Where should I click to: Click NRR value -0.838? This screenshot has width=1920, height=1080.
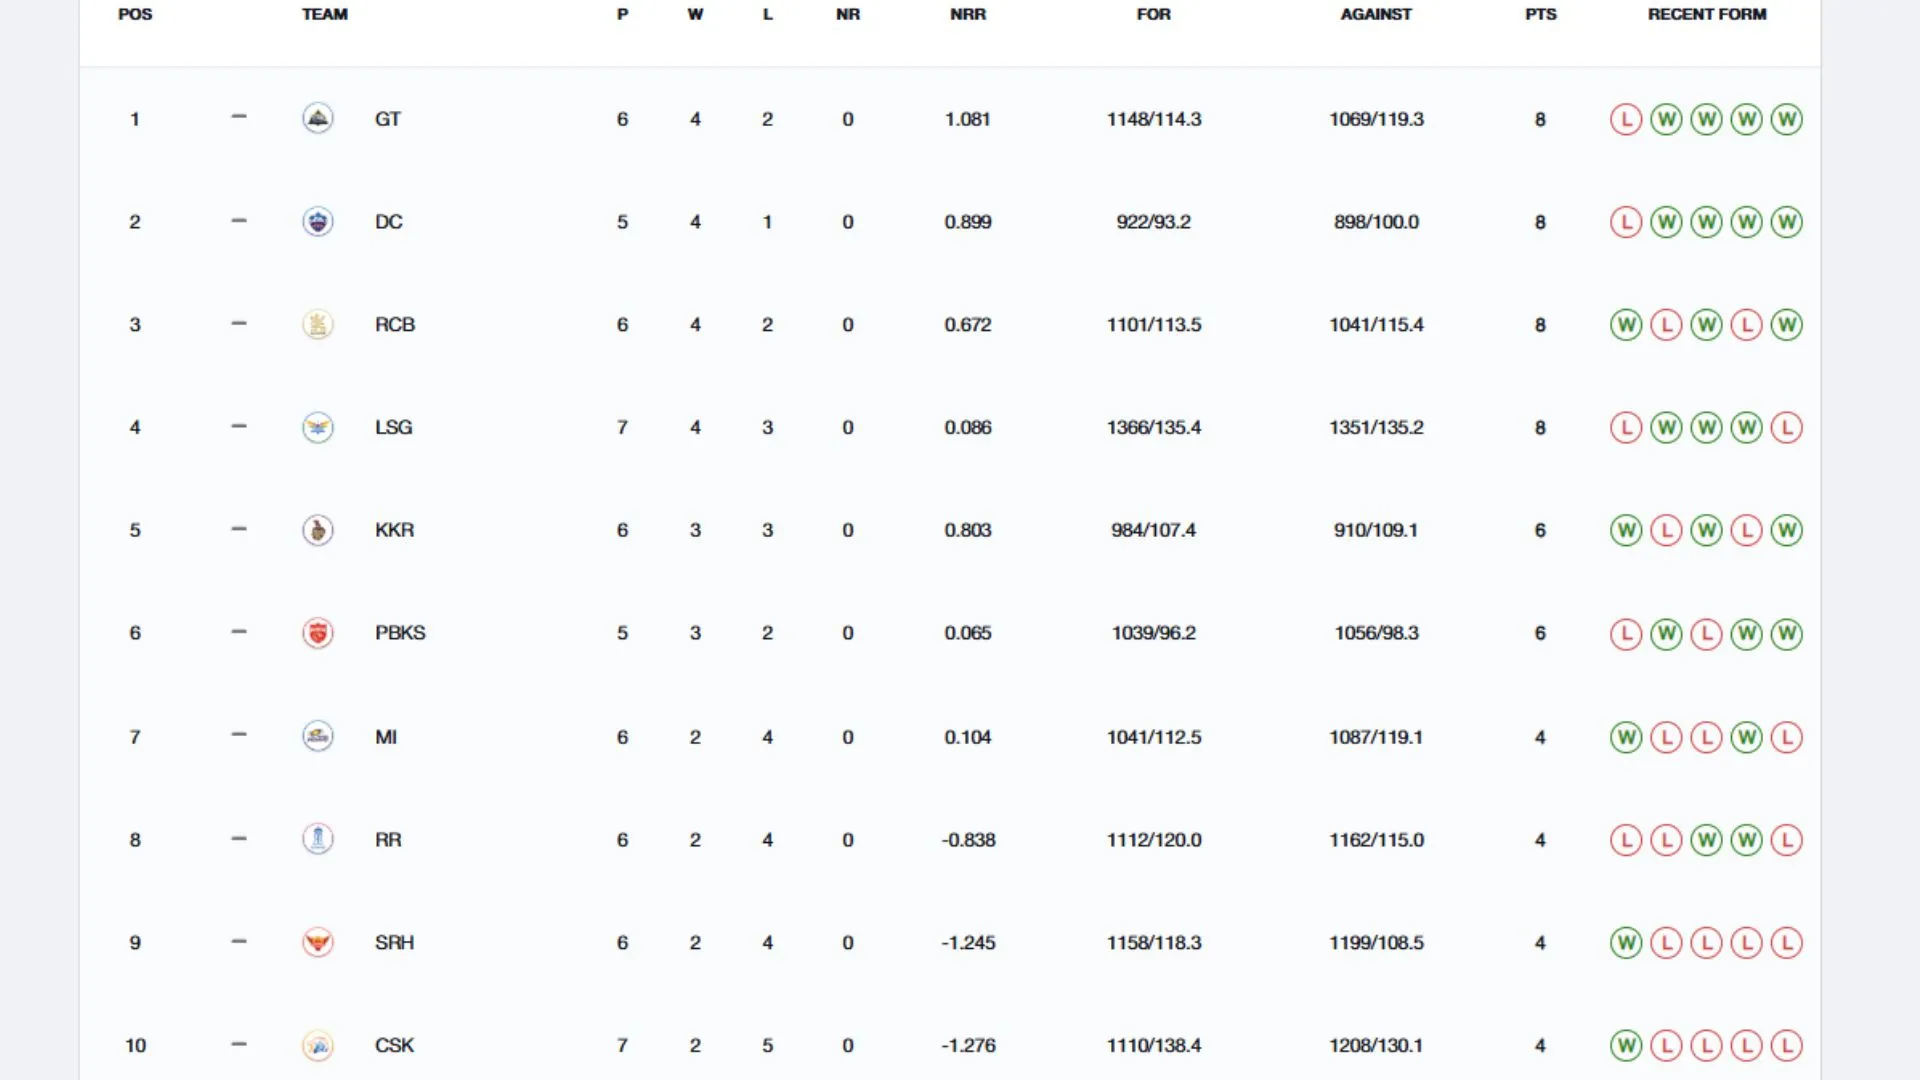click(968, 840)
